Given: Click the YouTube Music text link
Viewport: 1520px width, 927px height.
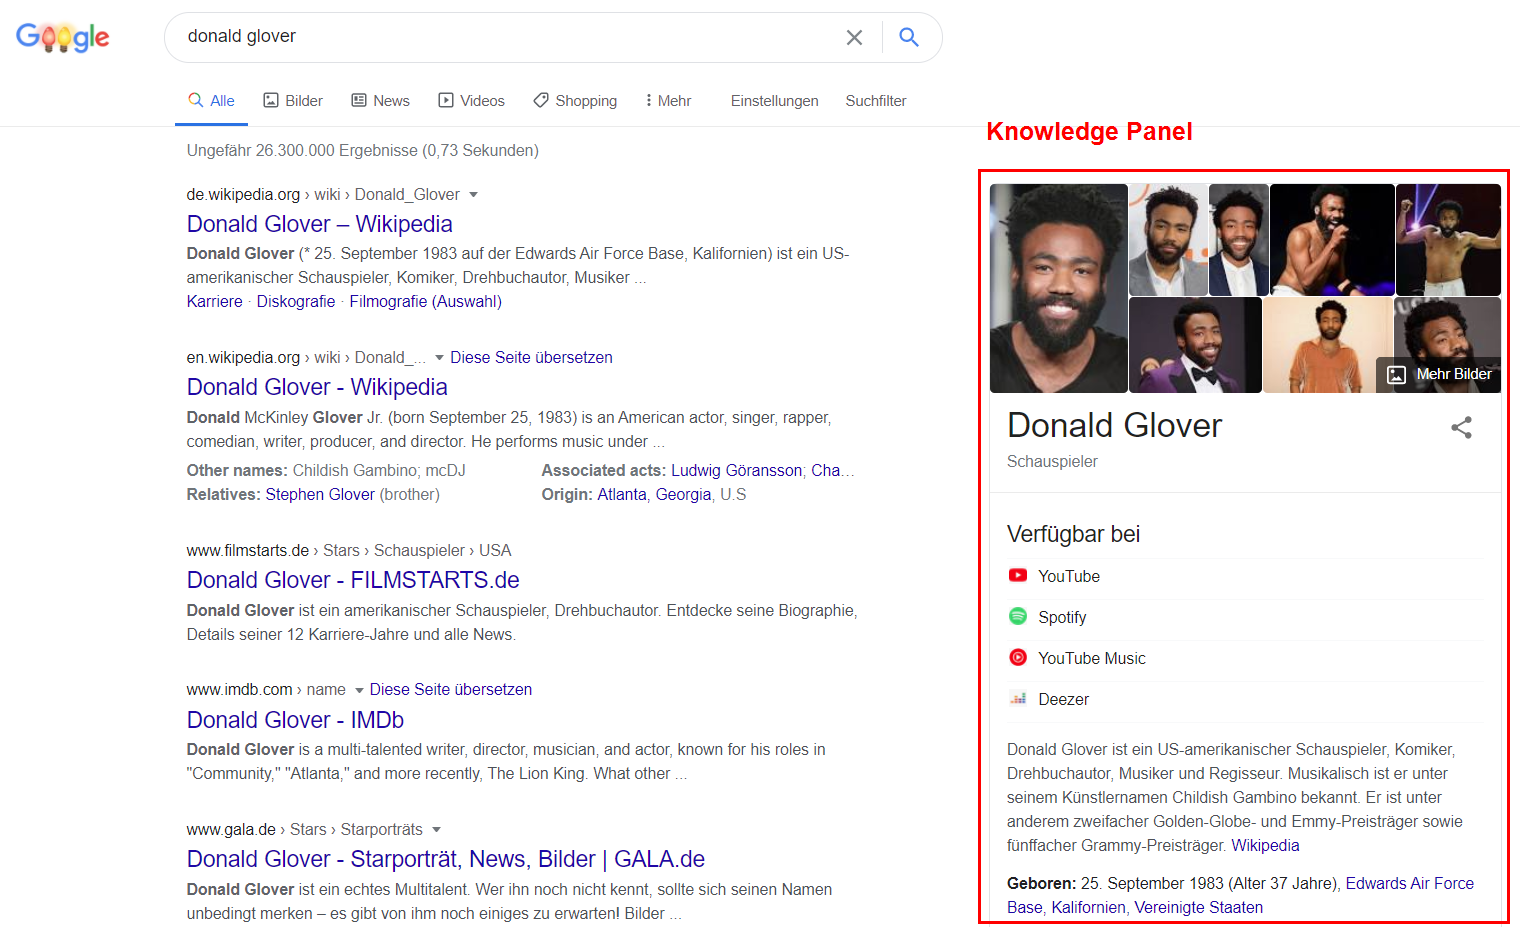Looking at the screenshot, I should [1092, 658].
